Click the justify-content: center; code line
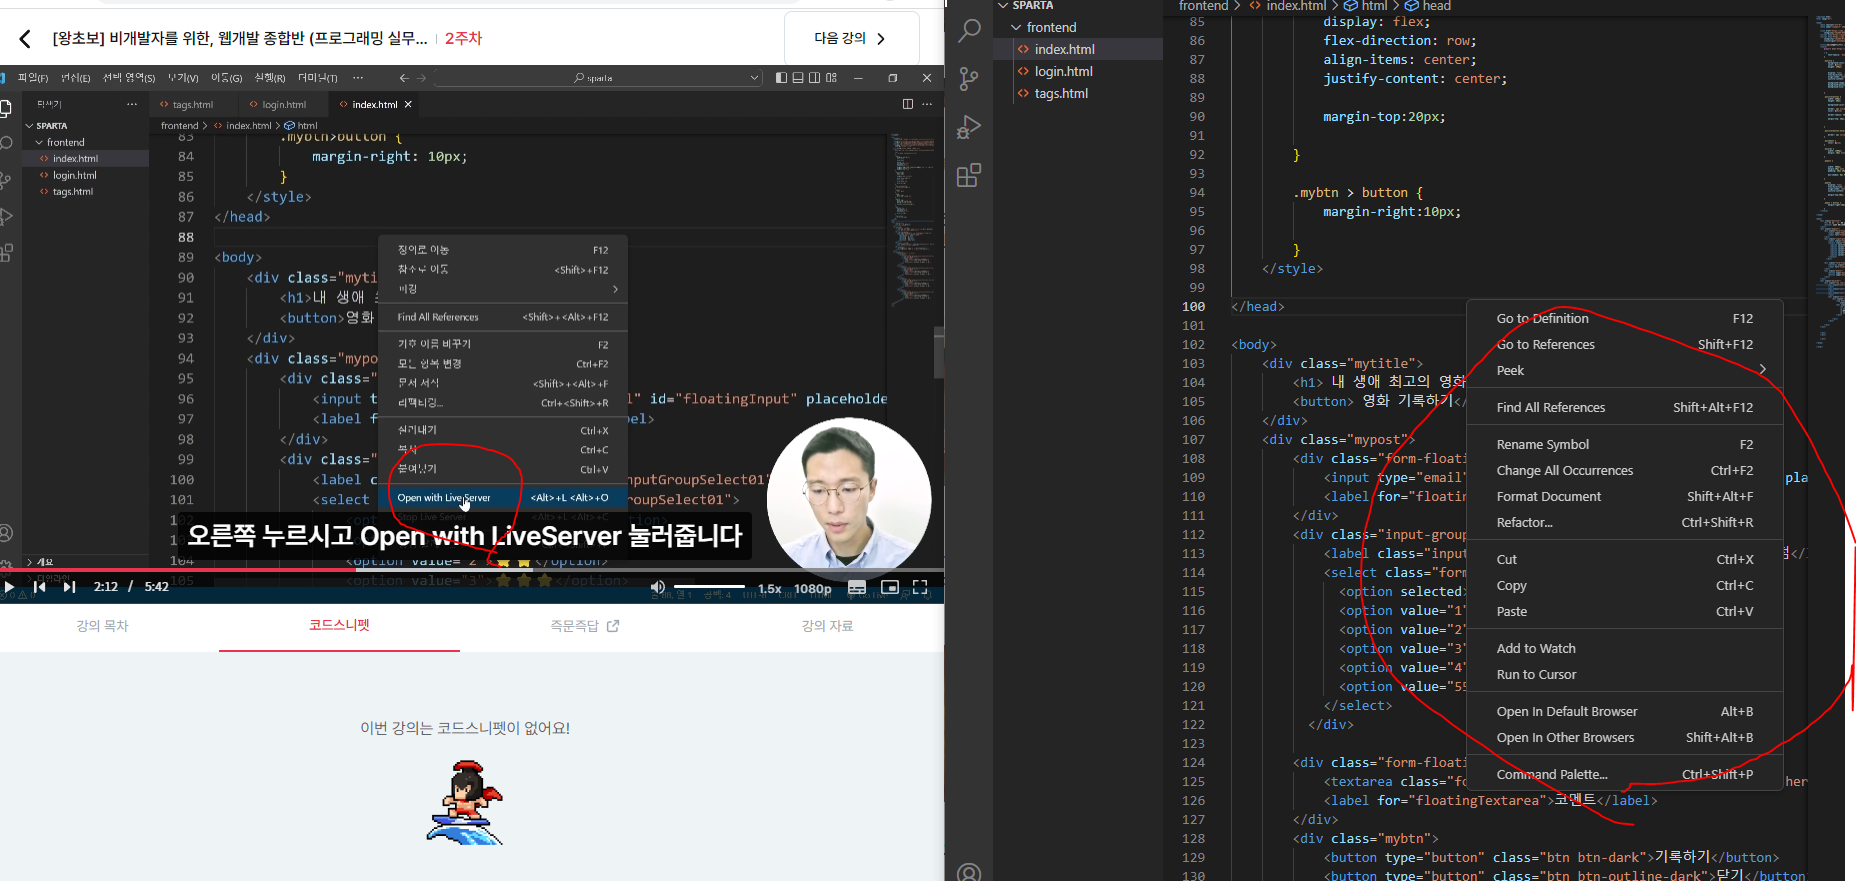 pyautogui.click(x=1415, y=79)
